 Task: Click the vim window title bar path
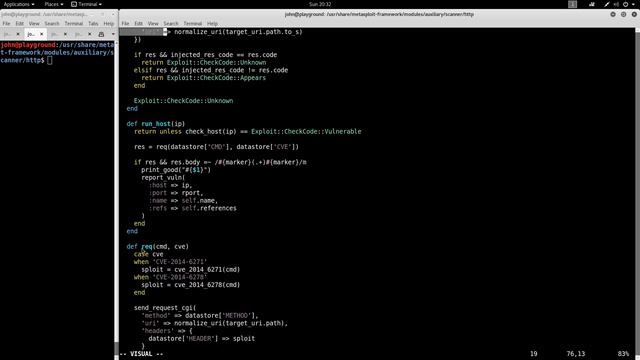pyautogui.click(x=379, y=14)
